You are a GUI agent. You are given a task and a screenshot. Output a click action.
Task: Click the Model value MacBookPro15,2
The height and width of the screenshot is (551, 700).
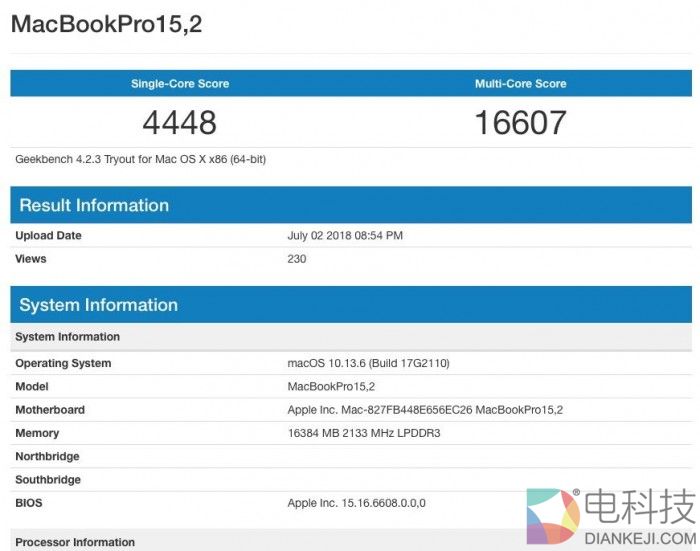click(x=332, y=386)
